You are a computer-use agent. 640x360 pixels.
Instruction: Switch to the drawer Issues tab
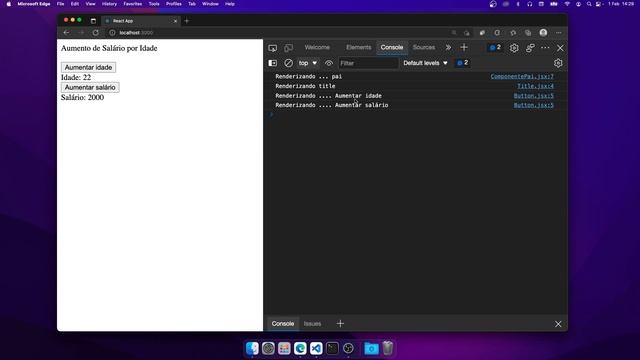pyautogui.click(x=313, y=324)
